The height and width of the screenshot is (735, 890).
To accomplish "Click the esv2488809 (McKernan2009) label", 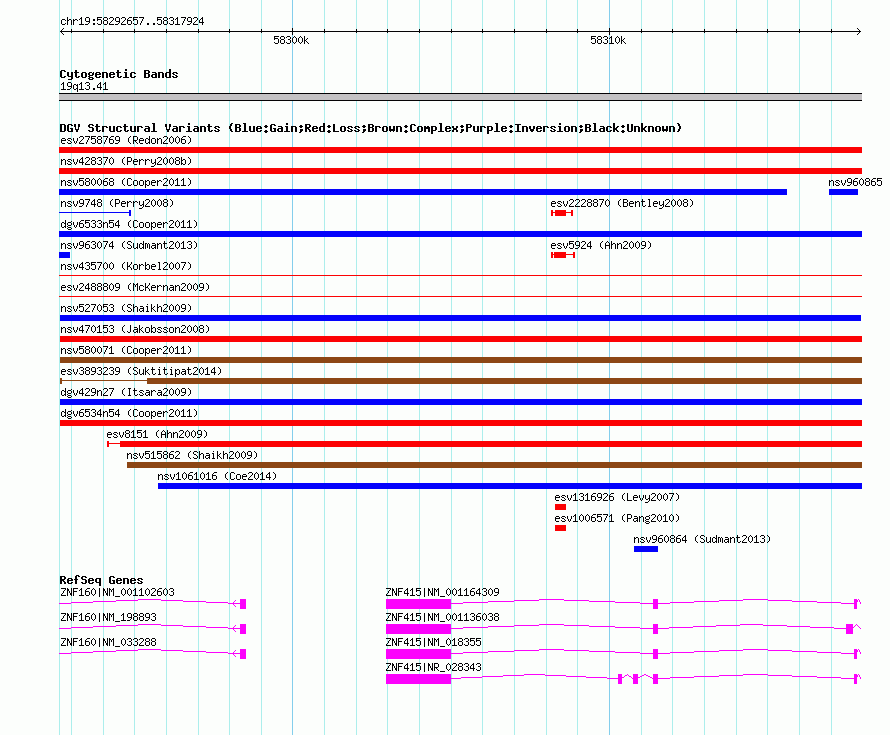I will 135,287.
